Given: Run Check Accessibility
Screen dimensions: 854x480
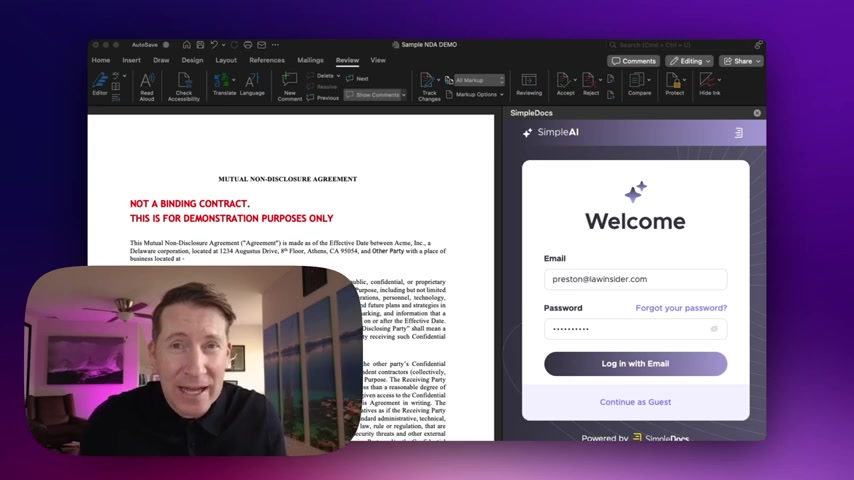Looking at the screenshot, I should (184, 86).
